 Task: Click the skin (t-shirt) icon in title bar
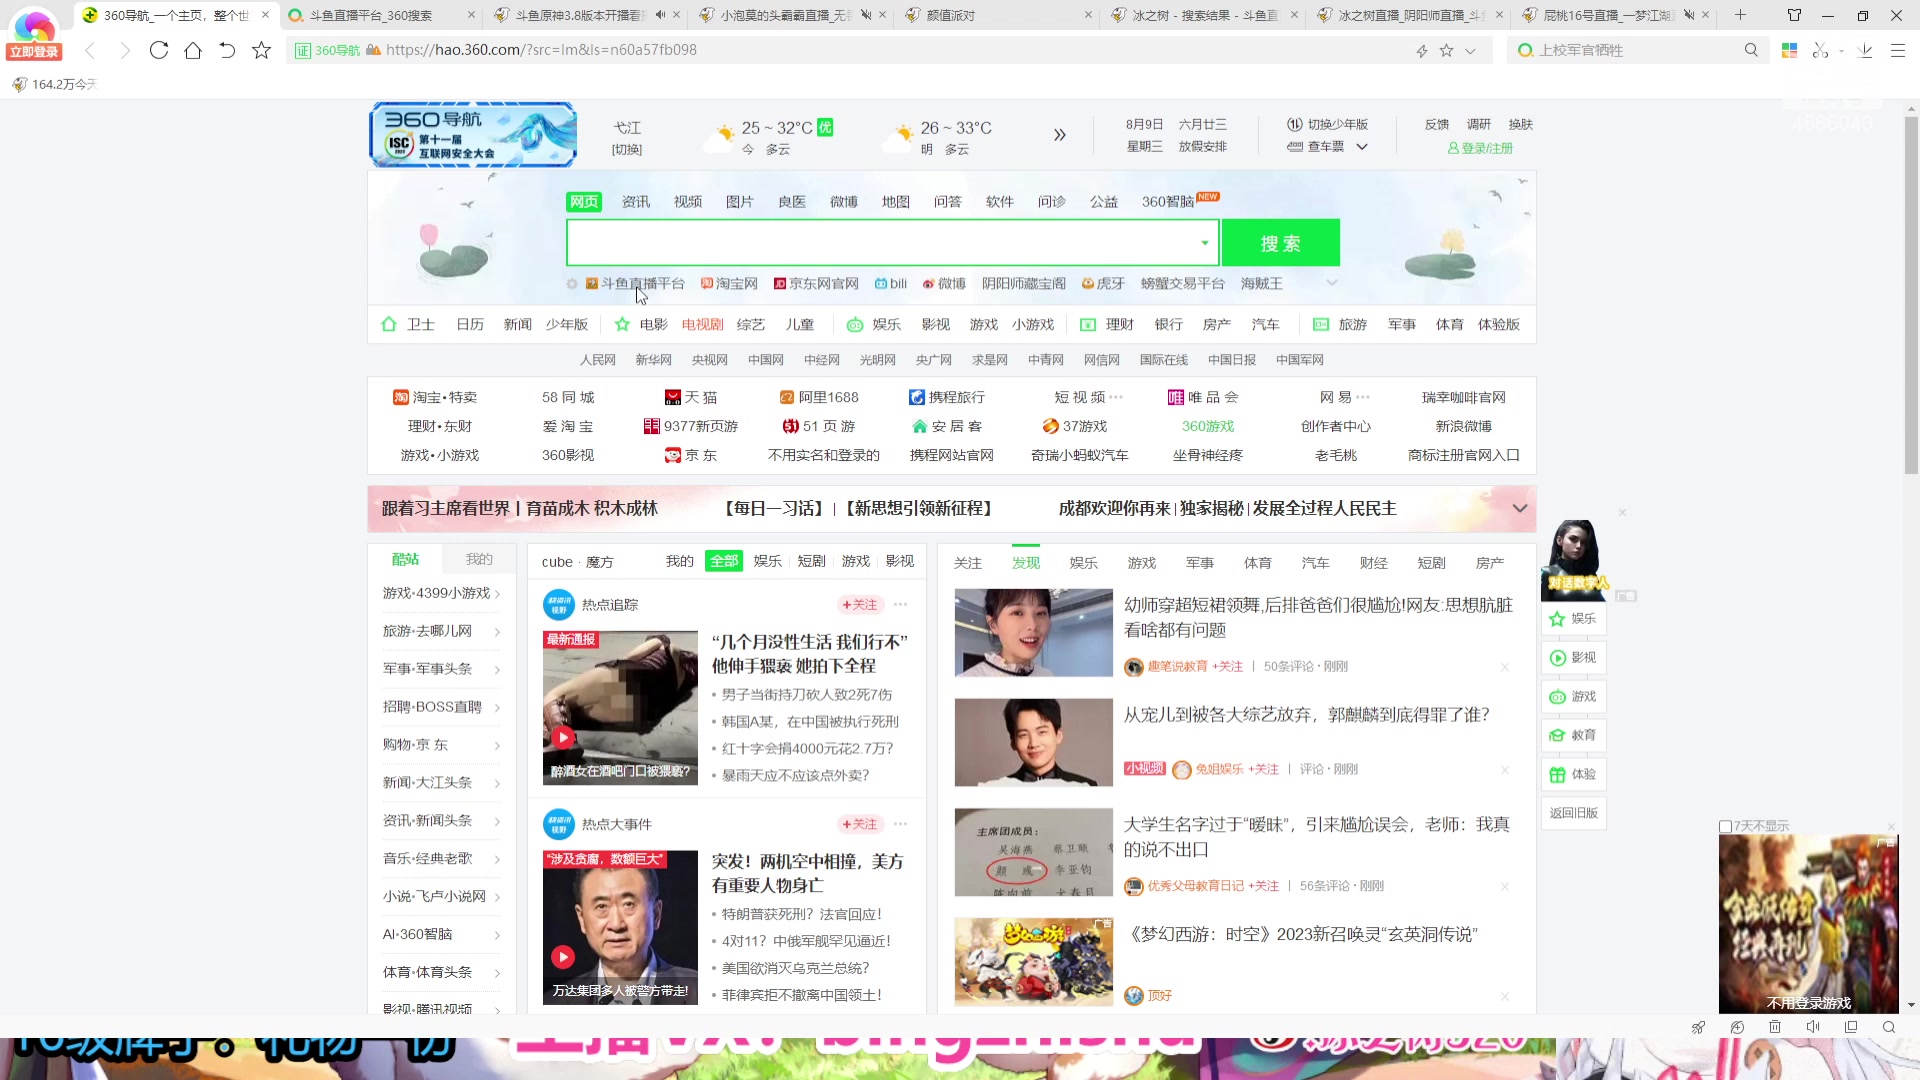pos(1794,15)
